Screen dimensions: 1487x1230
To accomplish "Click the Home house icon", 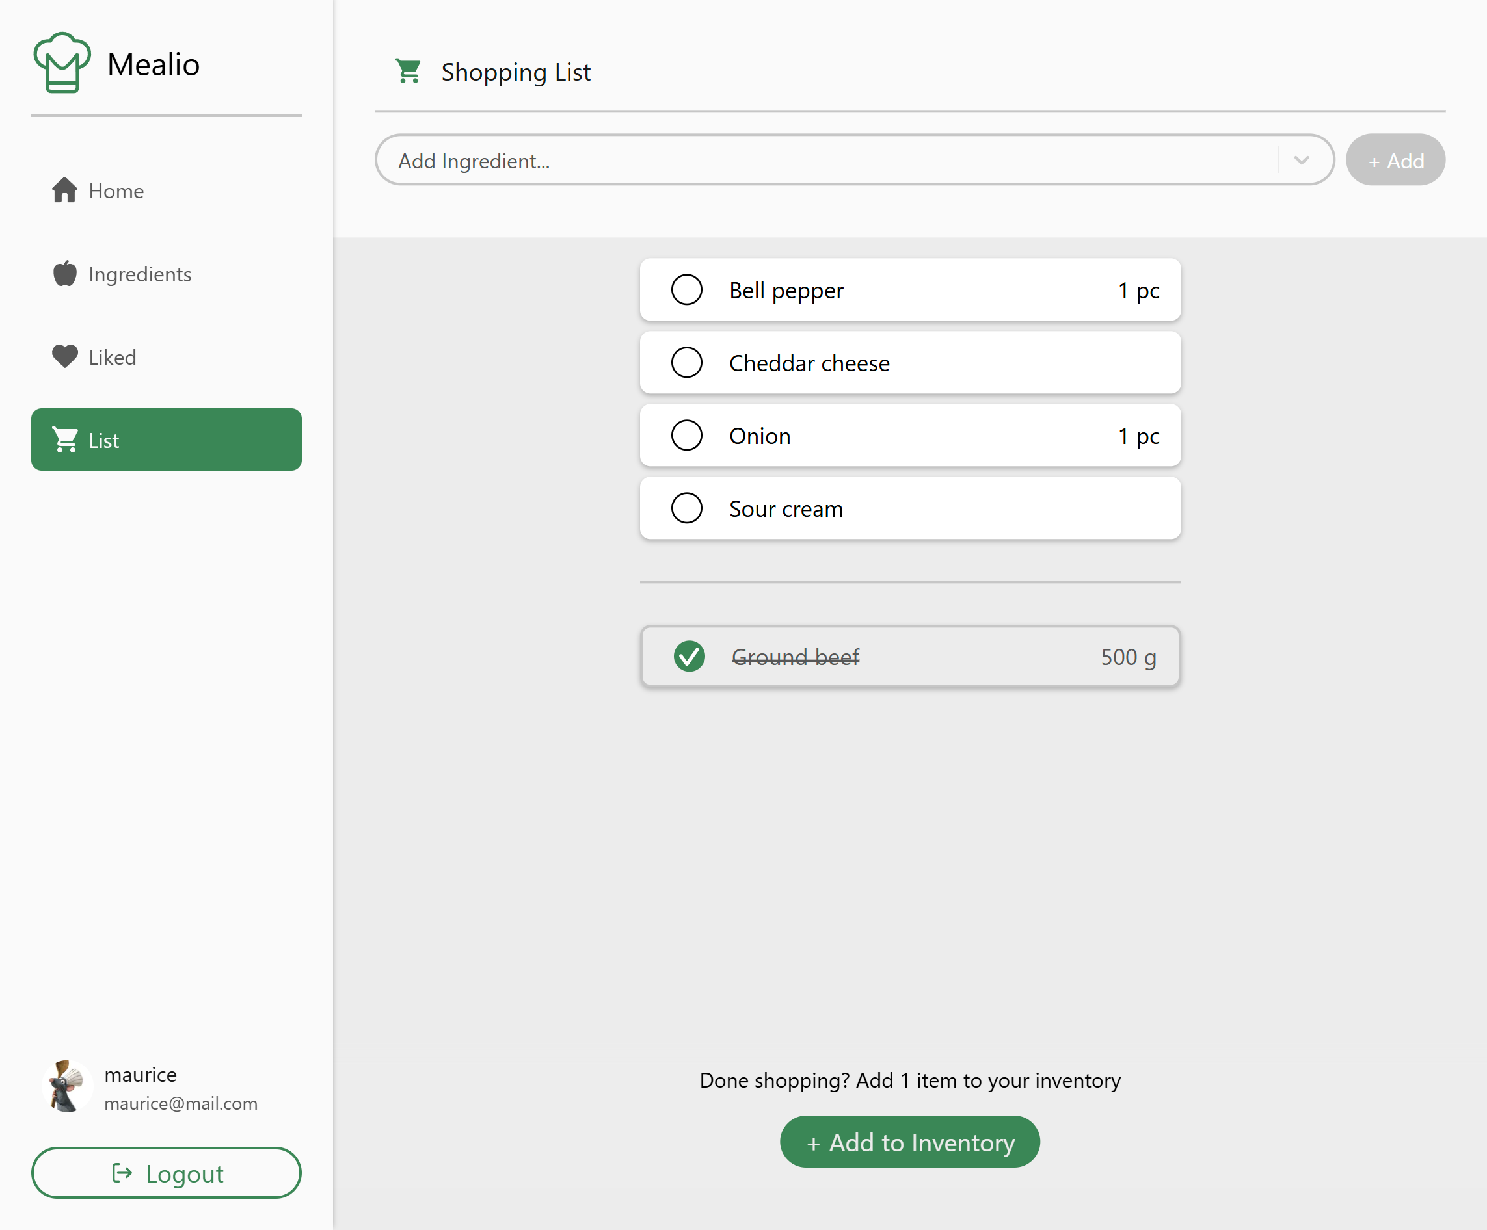I will [65, 190].
